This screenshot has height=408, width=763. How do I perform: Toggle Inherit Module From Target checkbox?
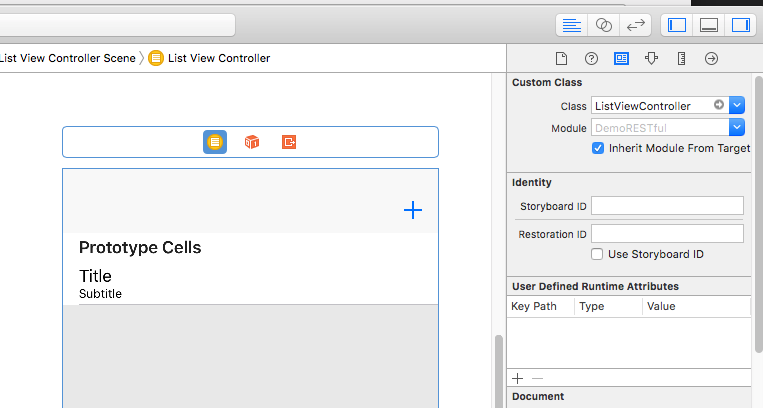pyautogui.click(x=598, y=148)
